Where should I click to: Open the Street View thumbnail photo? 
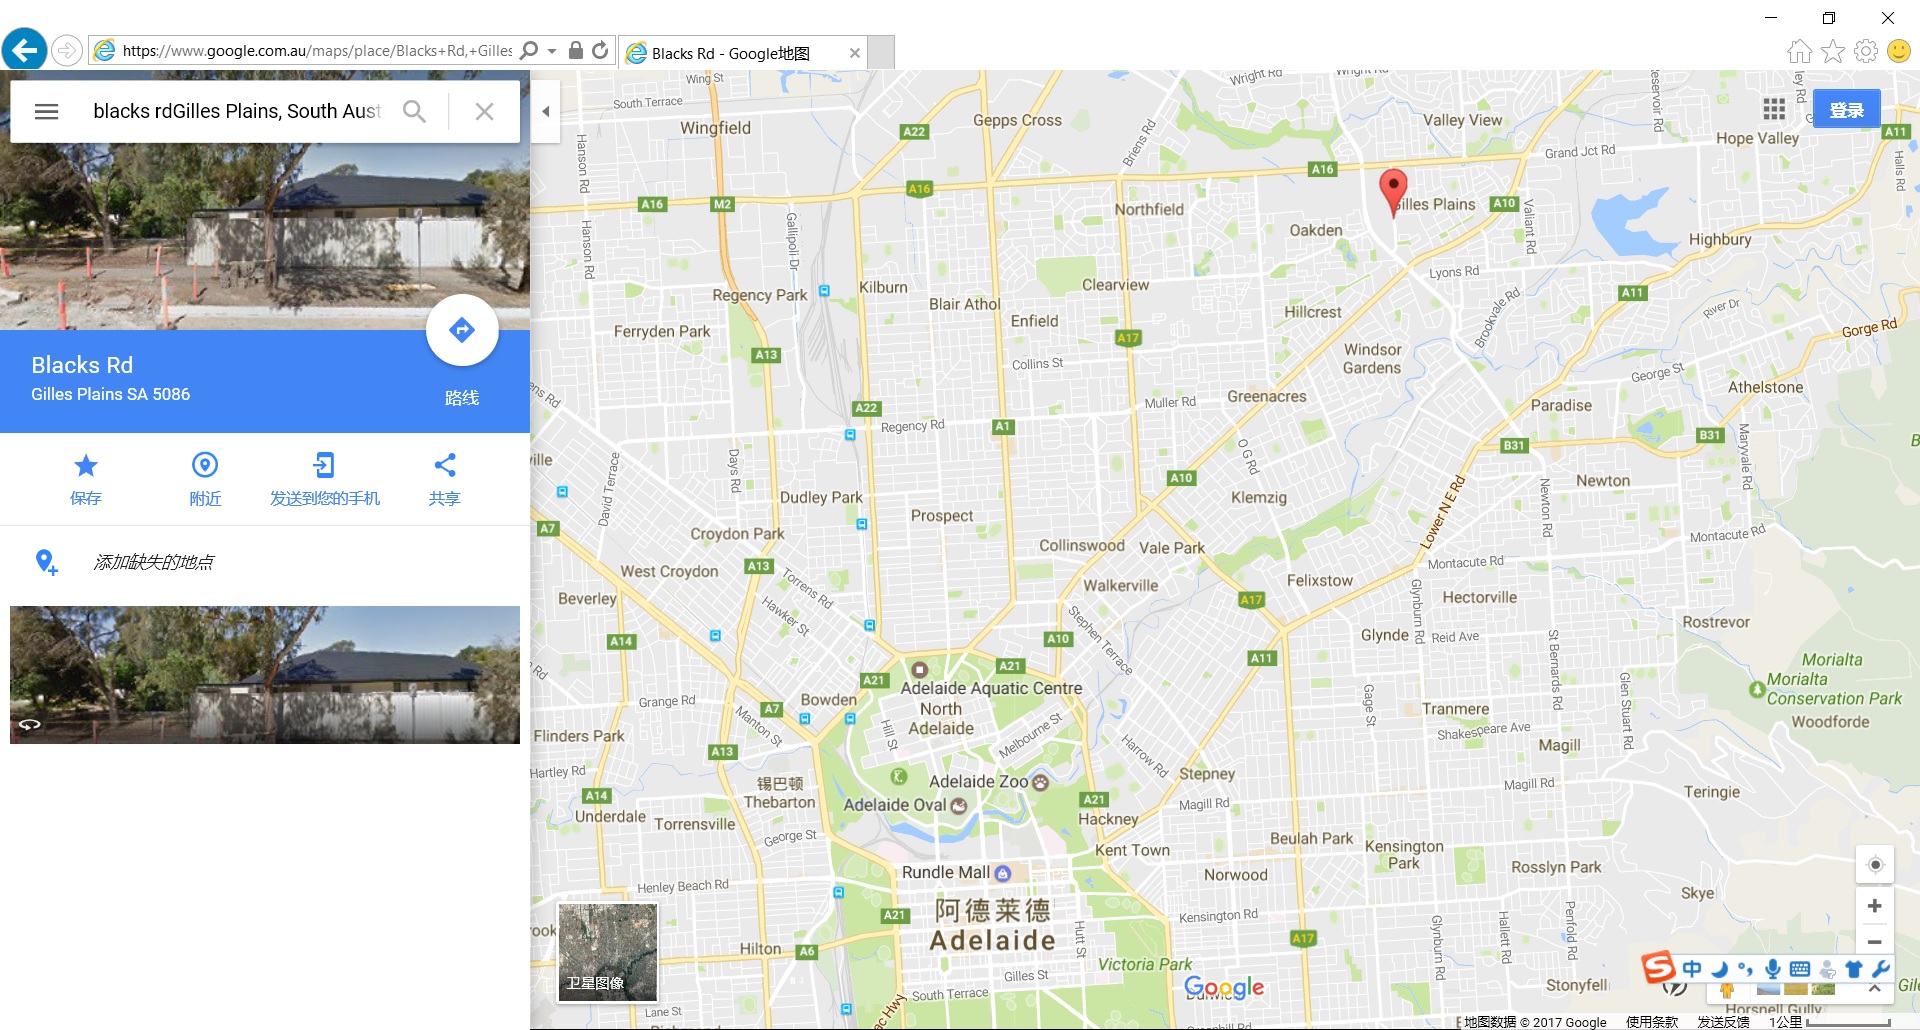tap(265, 674)
